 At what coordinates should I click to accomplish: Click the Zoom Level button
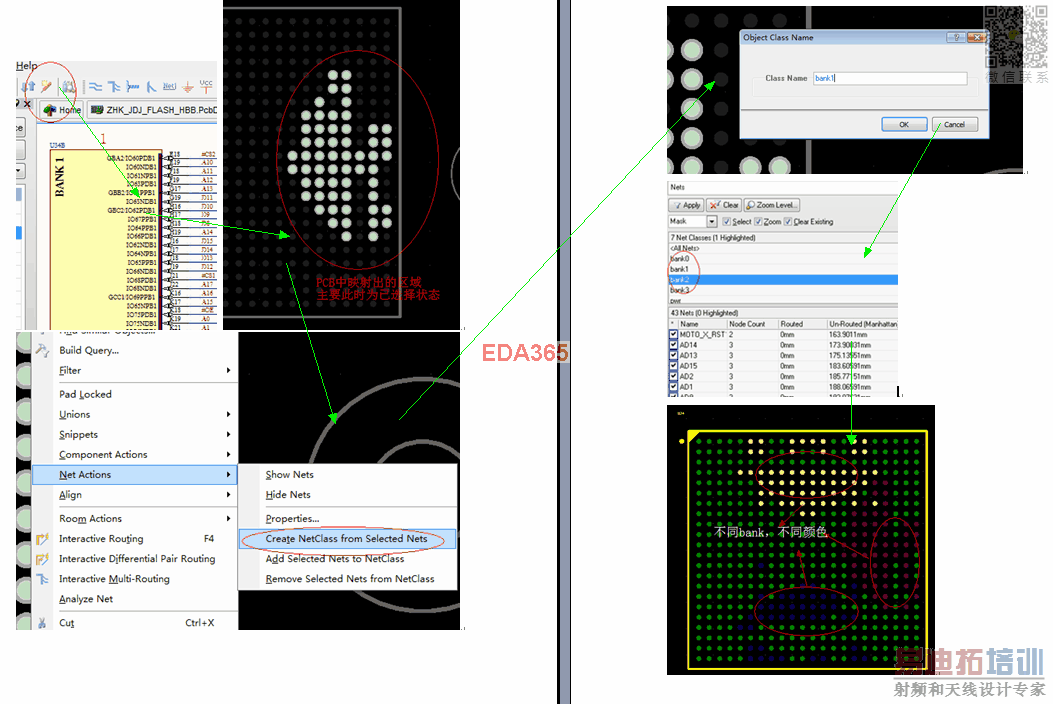(x=772, y=205)
